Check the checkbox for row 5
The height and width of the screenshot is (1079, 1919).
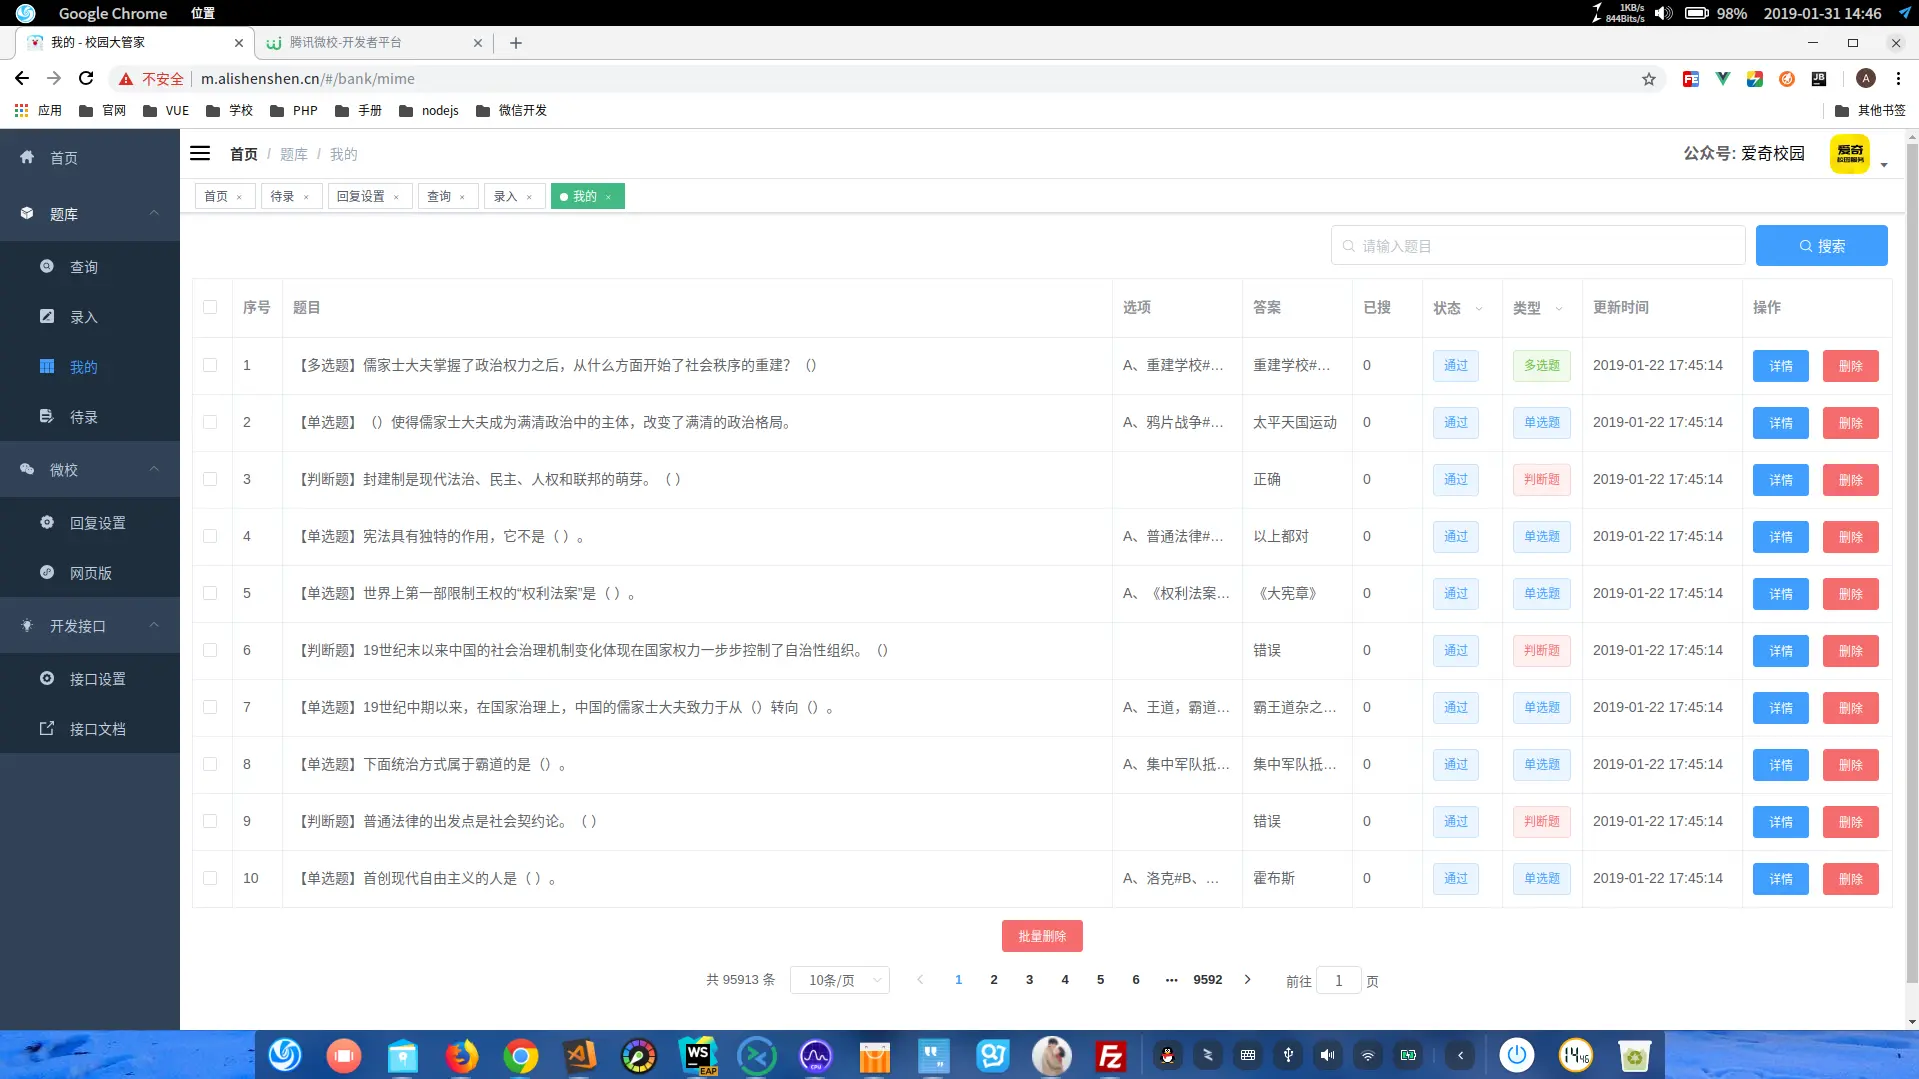point(211,593)
